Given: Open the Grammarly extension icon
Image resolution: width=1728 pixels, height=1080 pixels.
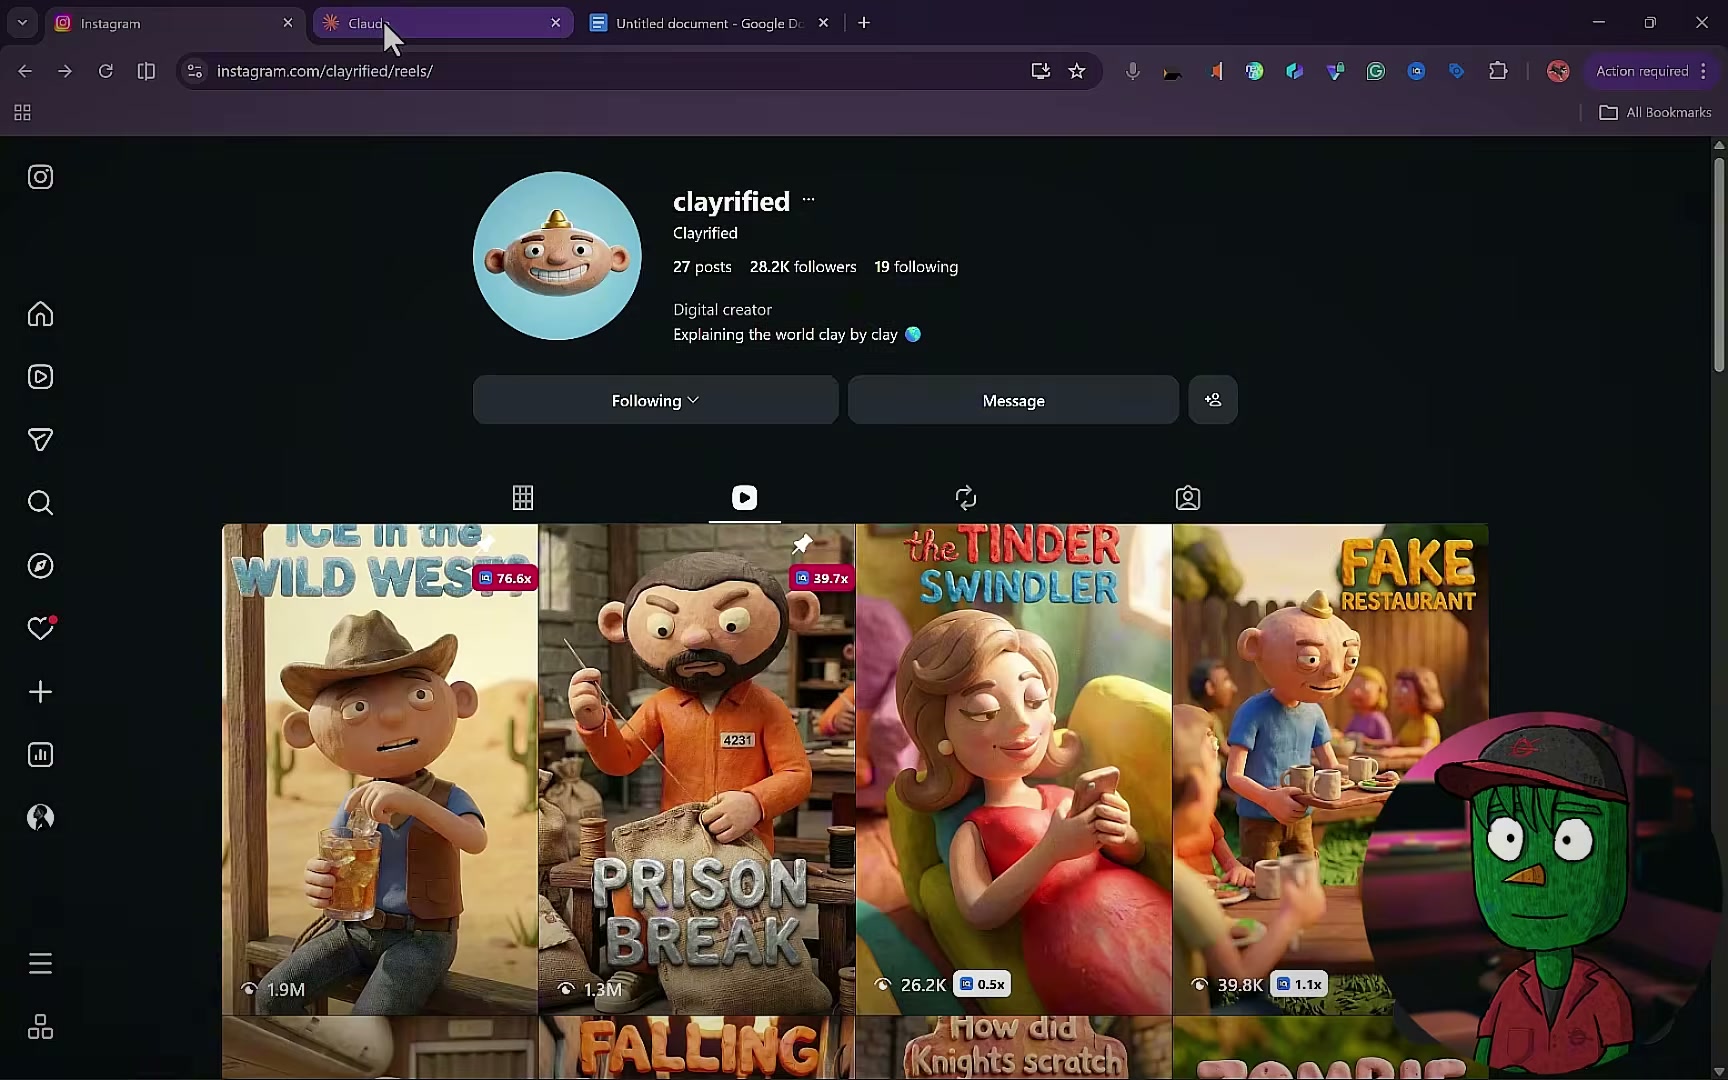Looking at the screenshot, I should click(1376, 71).
